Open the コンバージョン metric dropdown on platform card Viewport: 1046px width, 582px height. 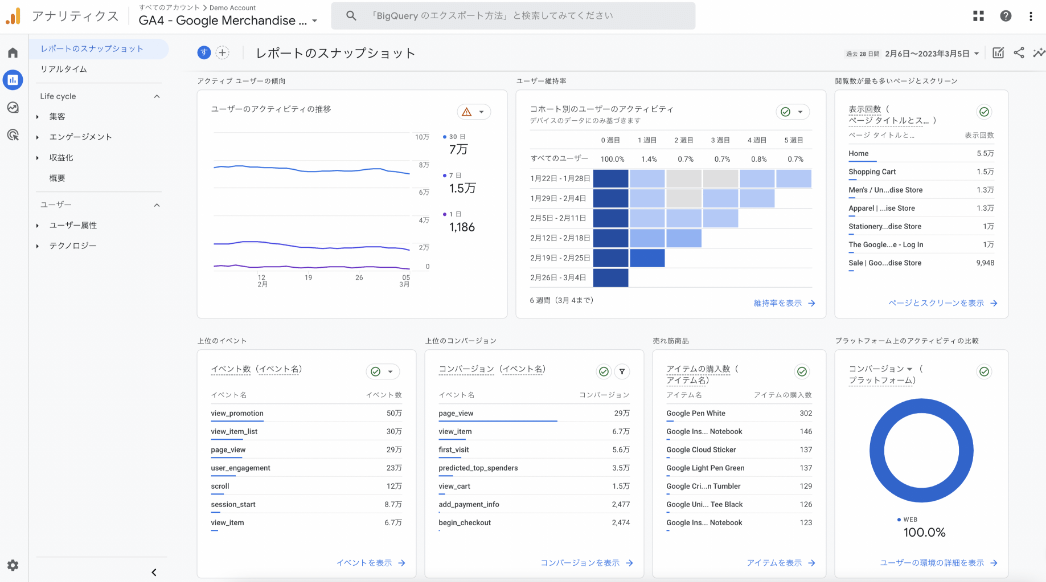pyautogui.click(x=881, y=368)
